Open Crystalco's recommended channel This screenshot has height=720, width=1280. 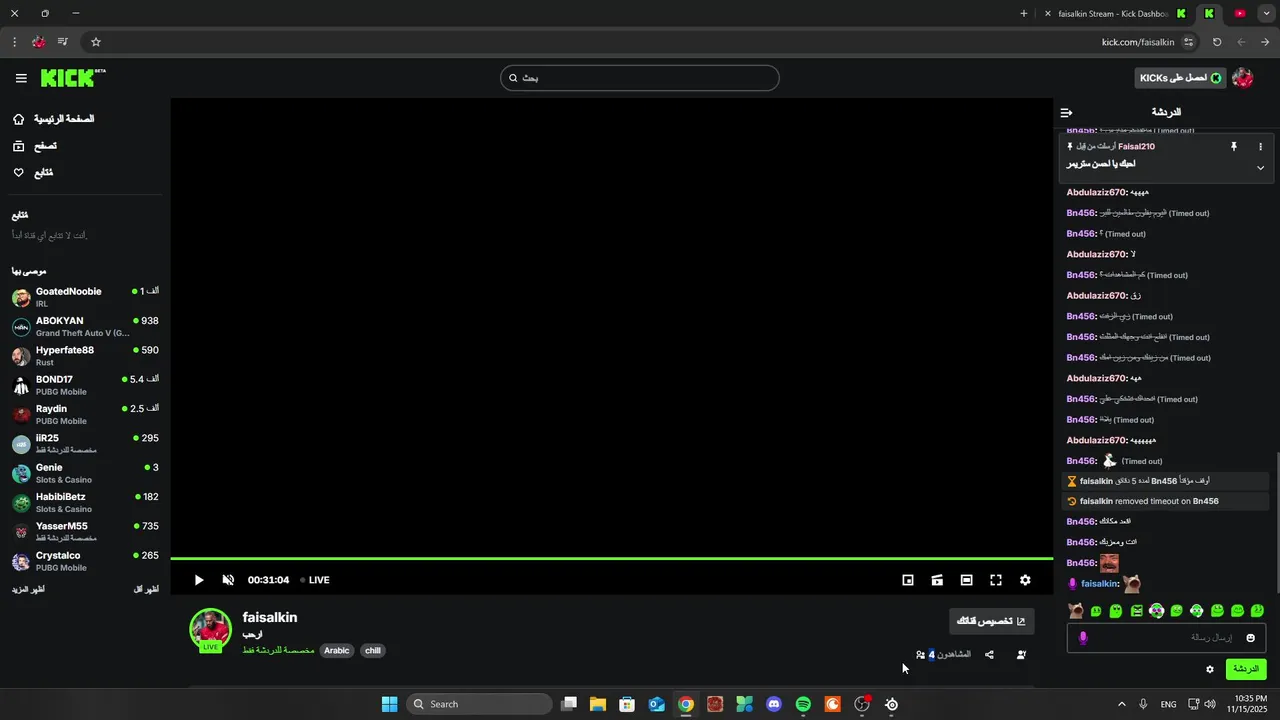85,561
